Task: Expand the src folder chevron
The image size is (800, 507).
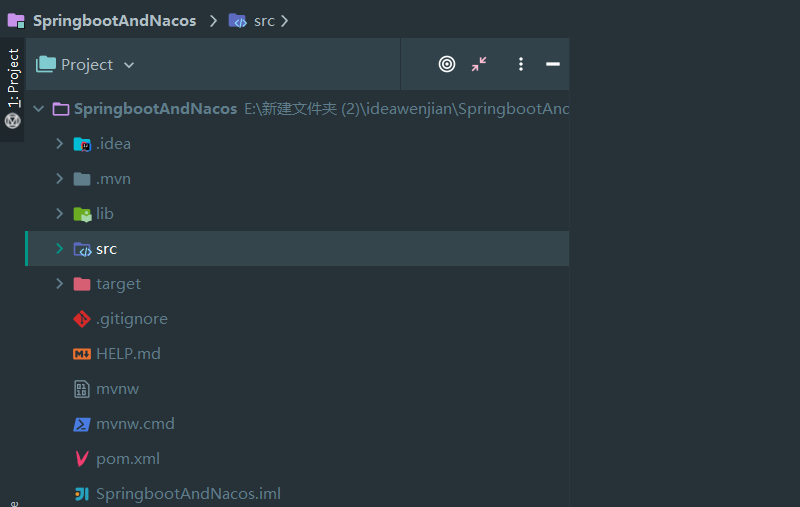Action: pos(60,249)
